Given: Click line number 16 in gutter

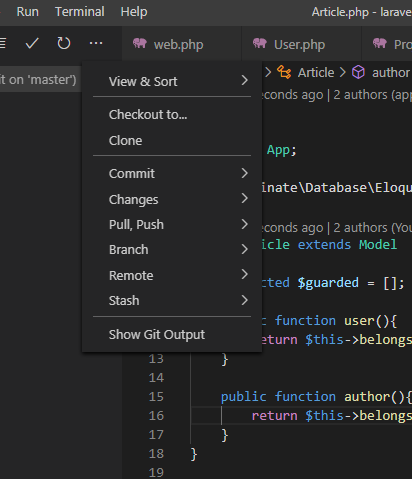Looking at the screenshot, I should point(156,416).
